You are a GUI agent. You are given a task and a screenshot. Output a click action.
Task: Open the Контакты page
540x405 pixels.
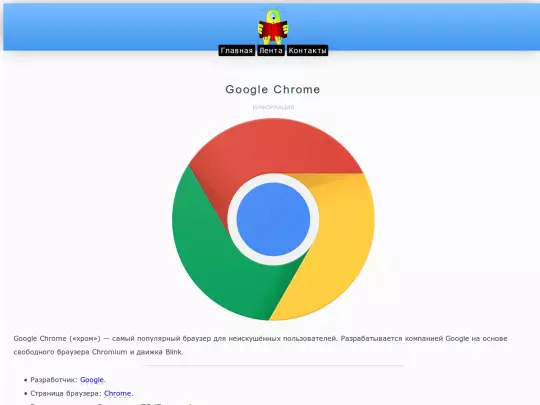pyautogui.click(x=307, y=51)
